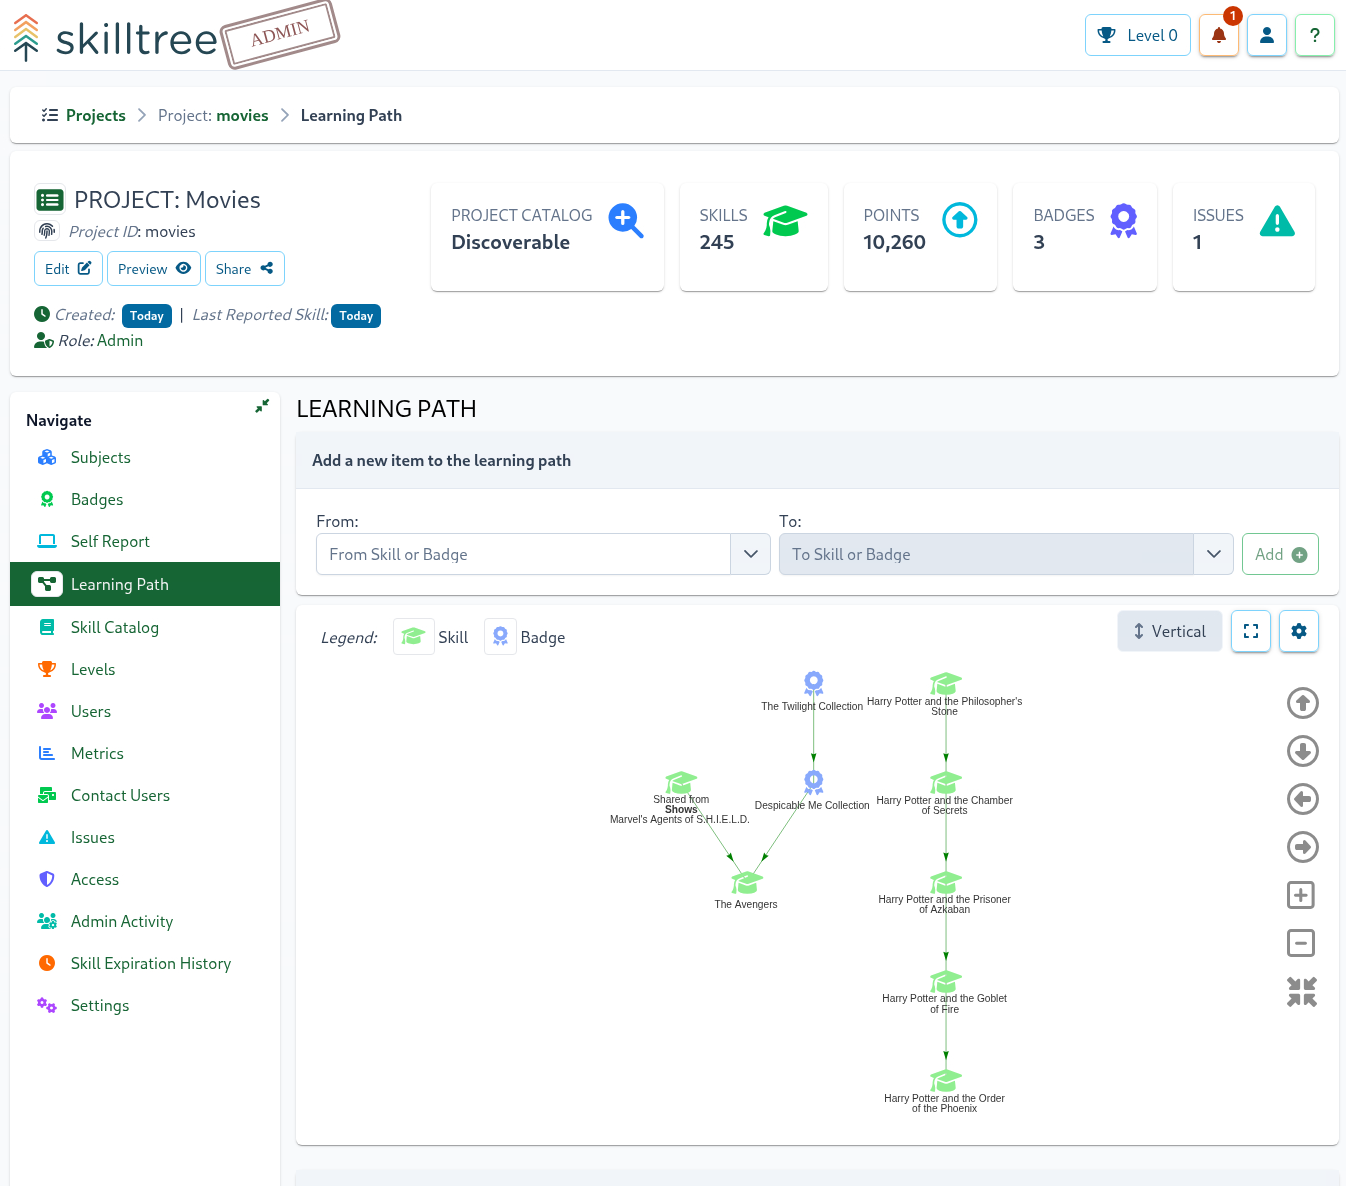Screen dimensions: 1346x1186
Task: Open the user profile icon
Action: [1266, 35]
